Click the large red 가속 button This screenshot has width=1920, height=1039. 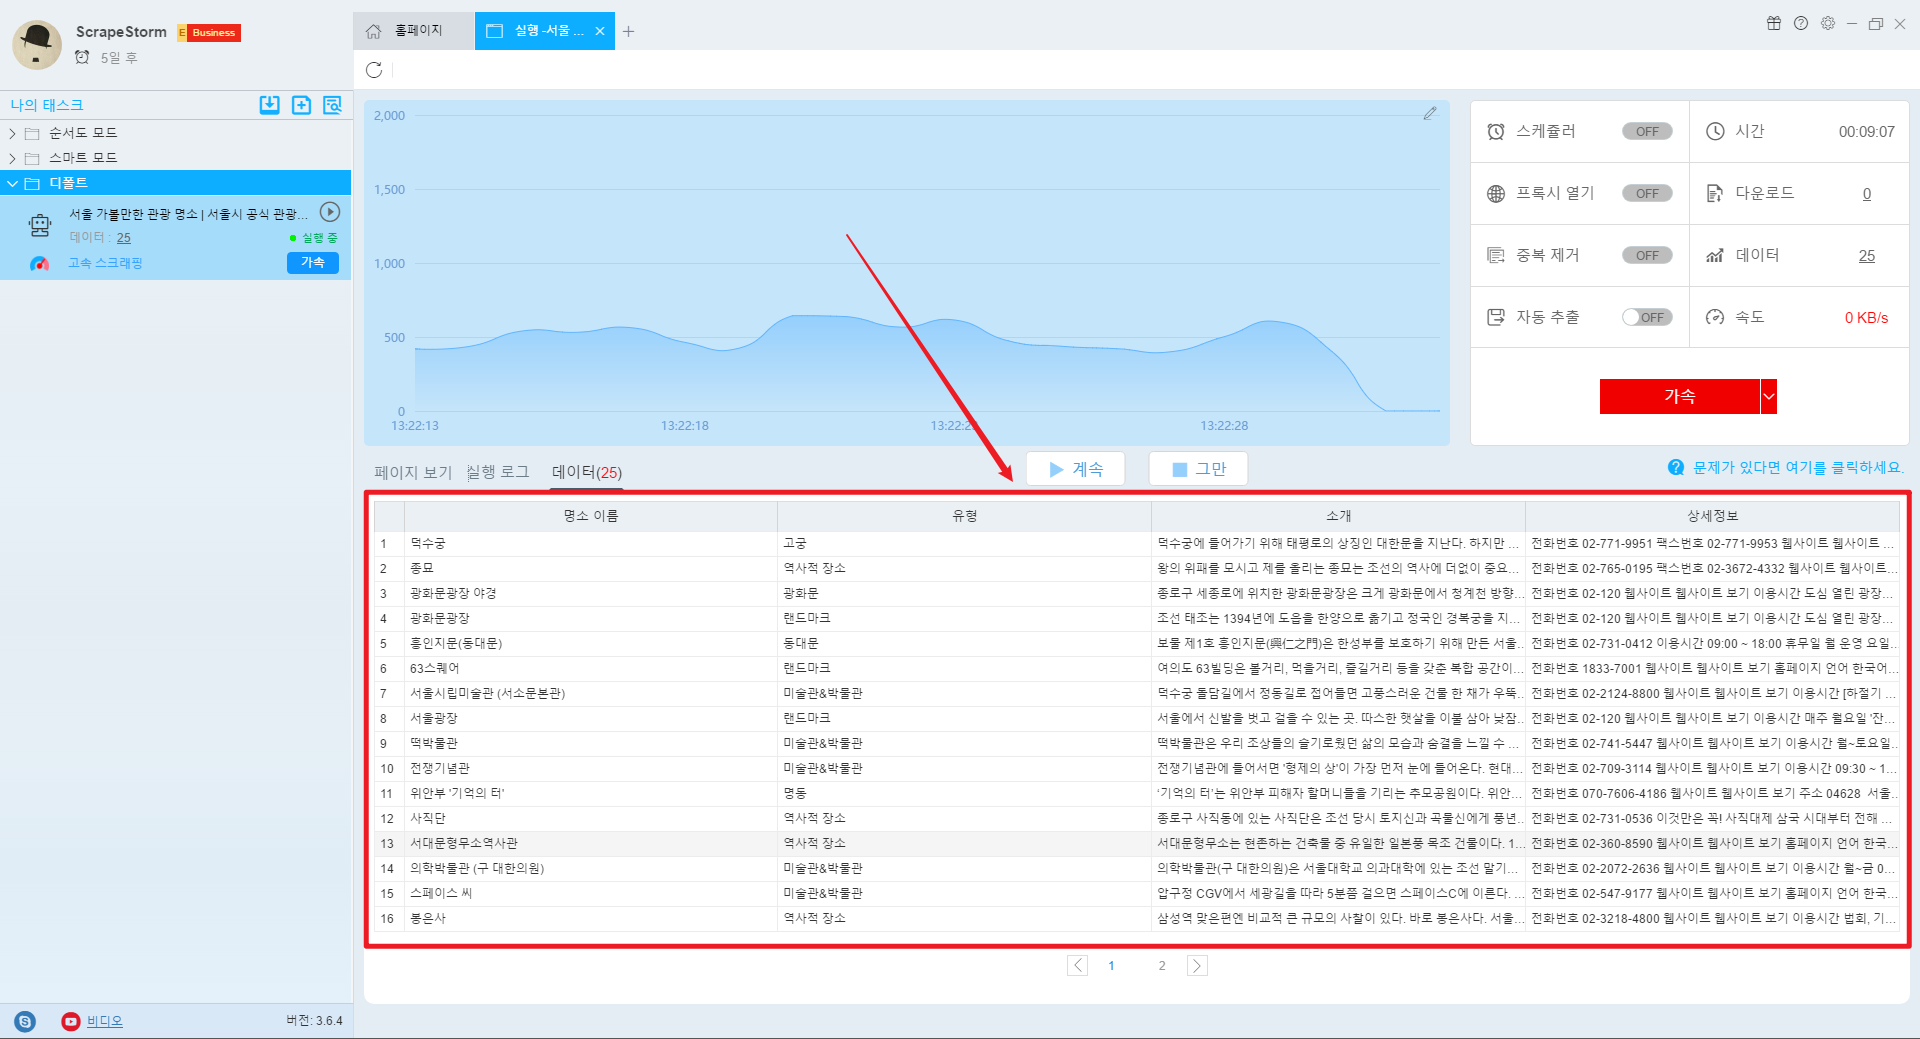1680,396
